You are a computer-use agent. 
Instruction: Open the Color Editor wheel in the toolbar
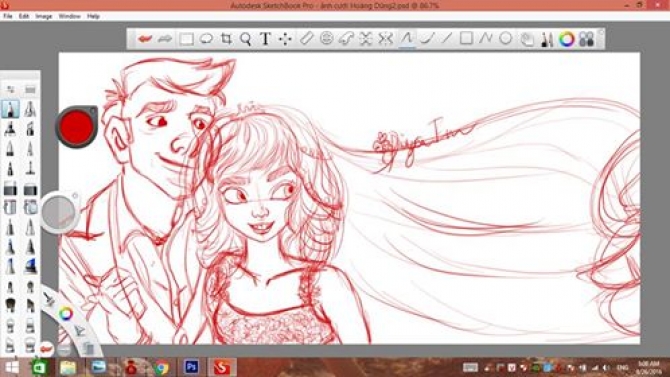click(x=567, y=39)
